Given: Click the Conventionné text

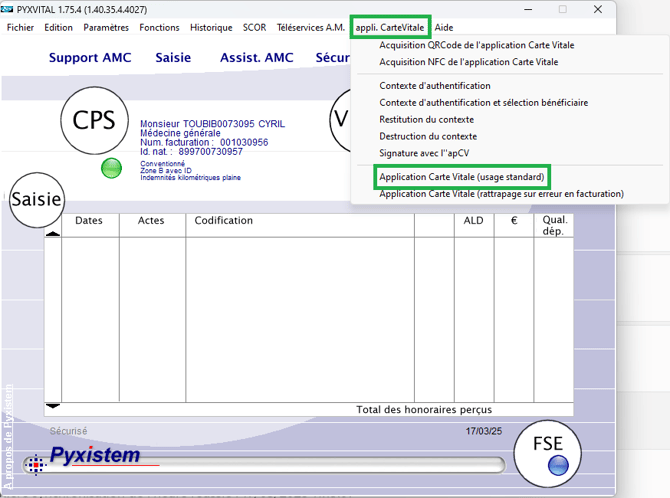Looking at the screenshot, I should pos(162,164).
